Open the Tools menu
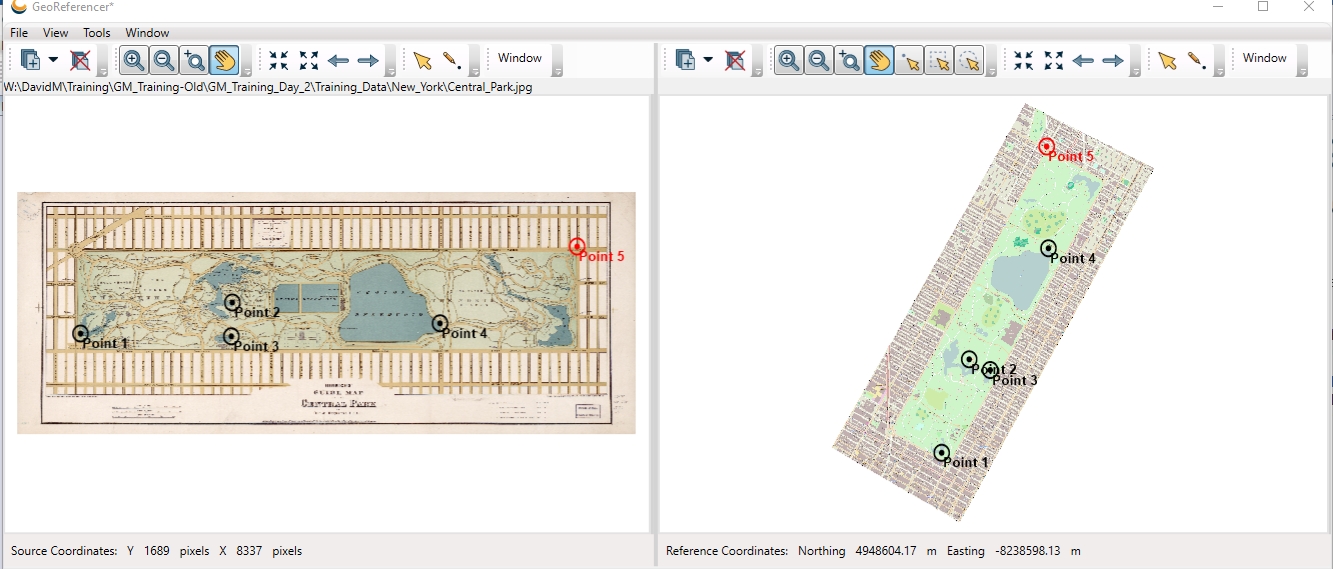 click(x=97, y=33)
